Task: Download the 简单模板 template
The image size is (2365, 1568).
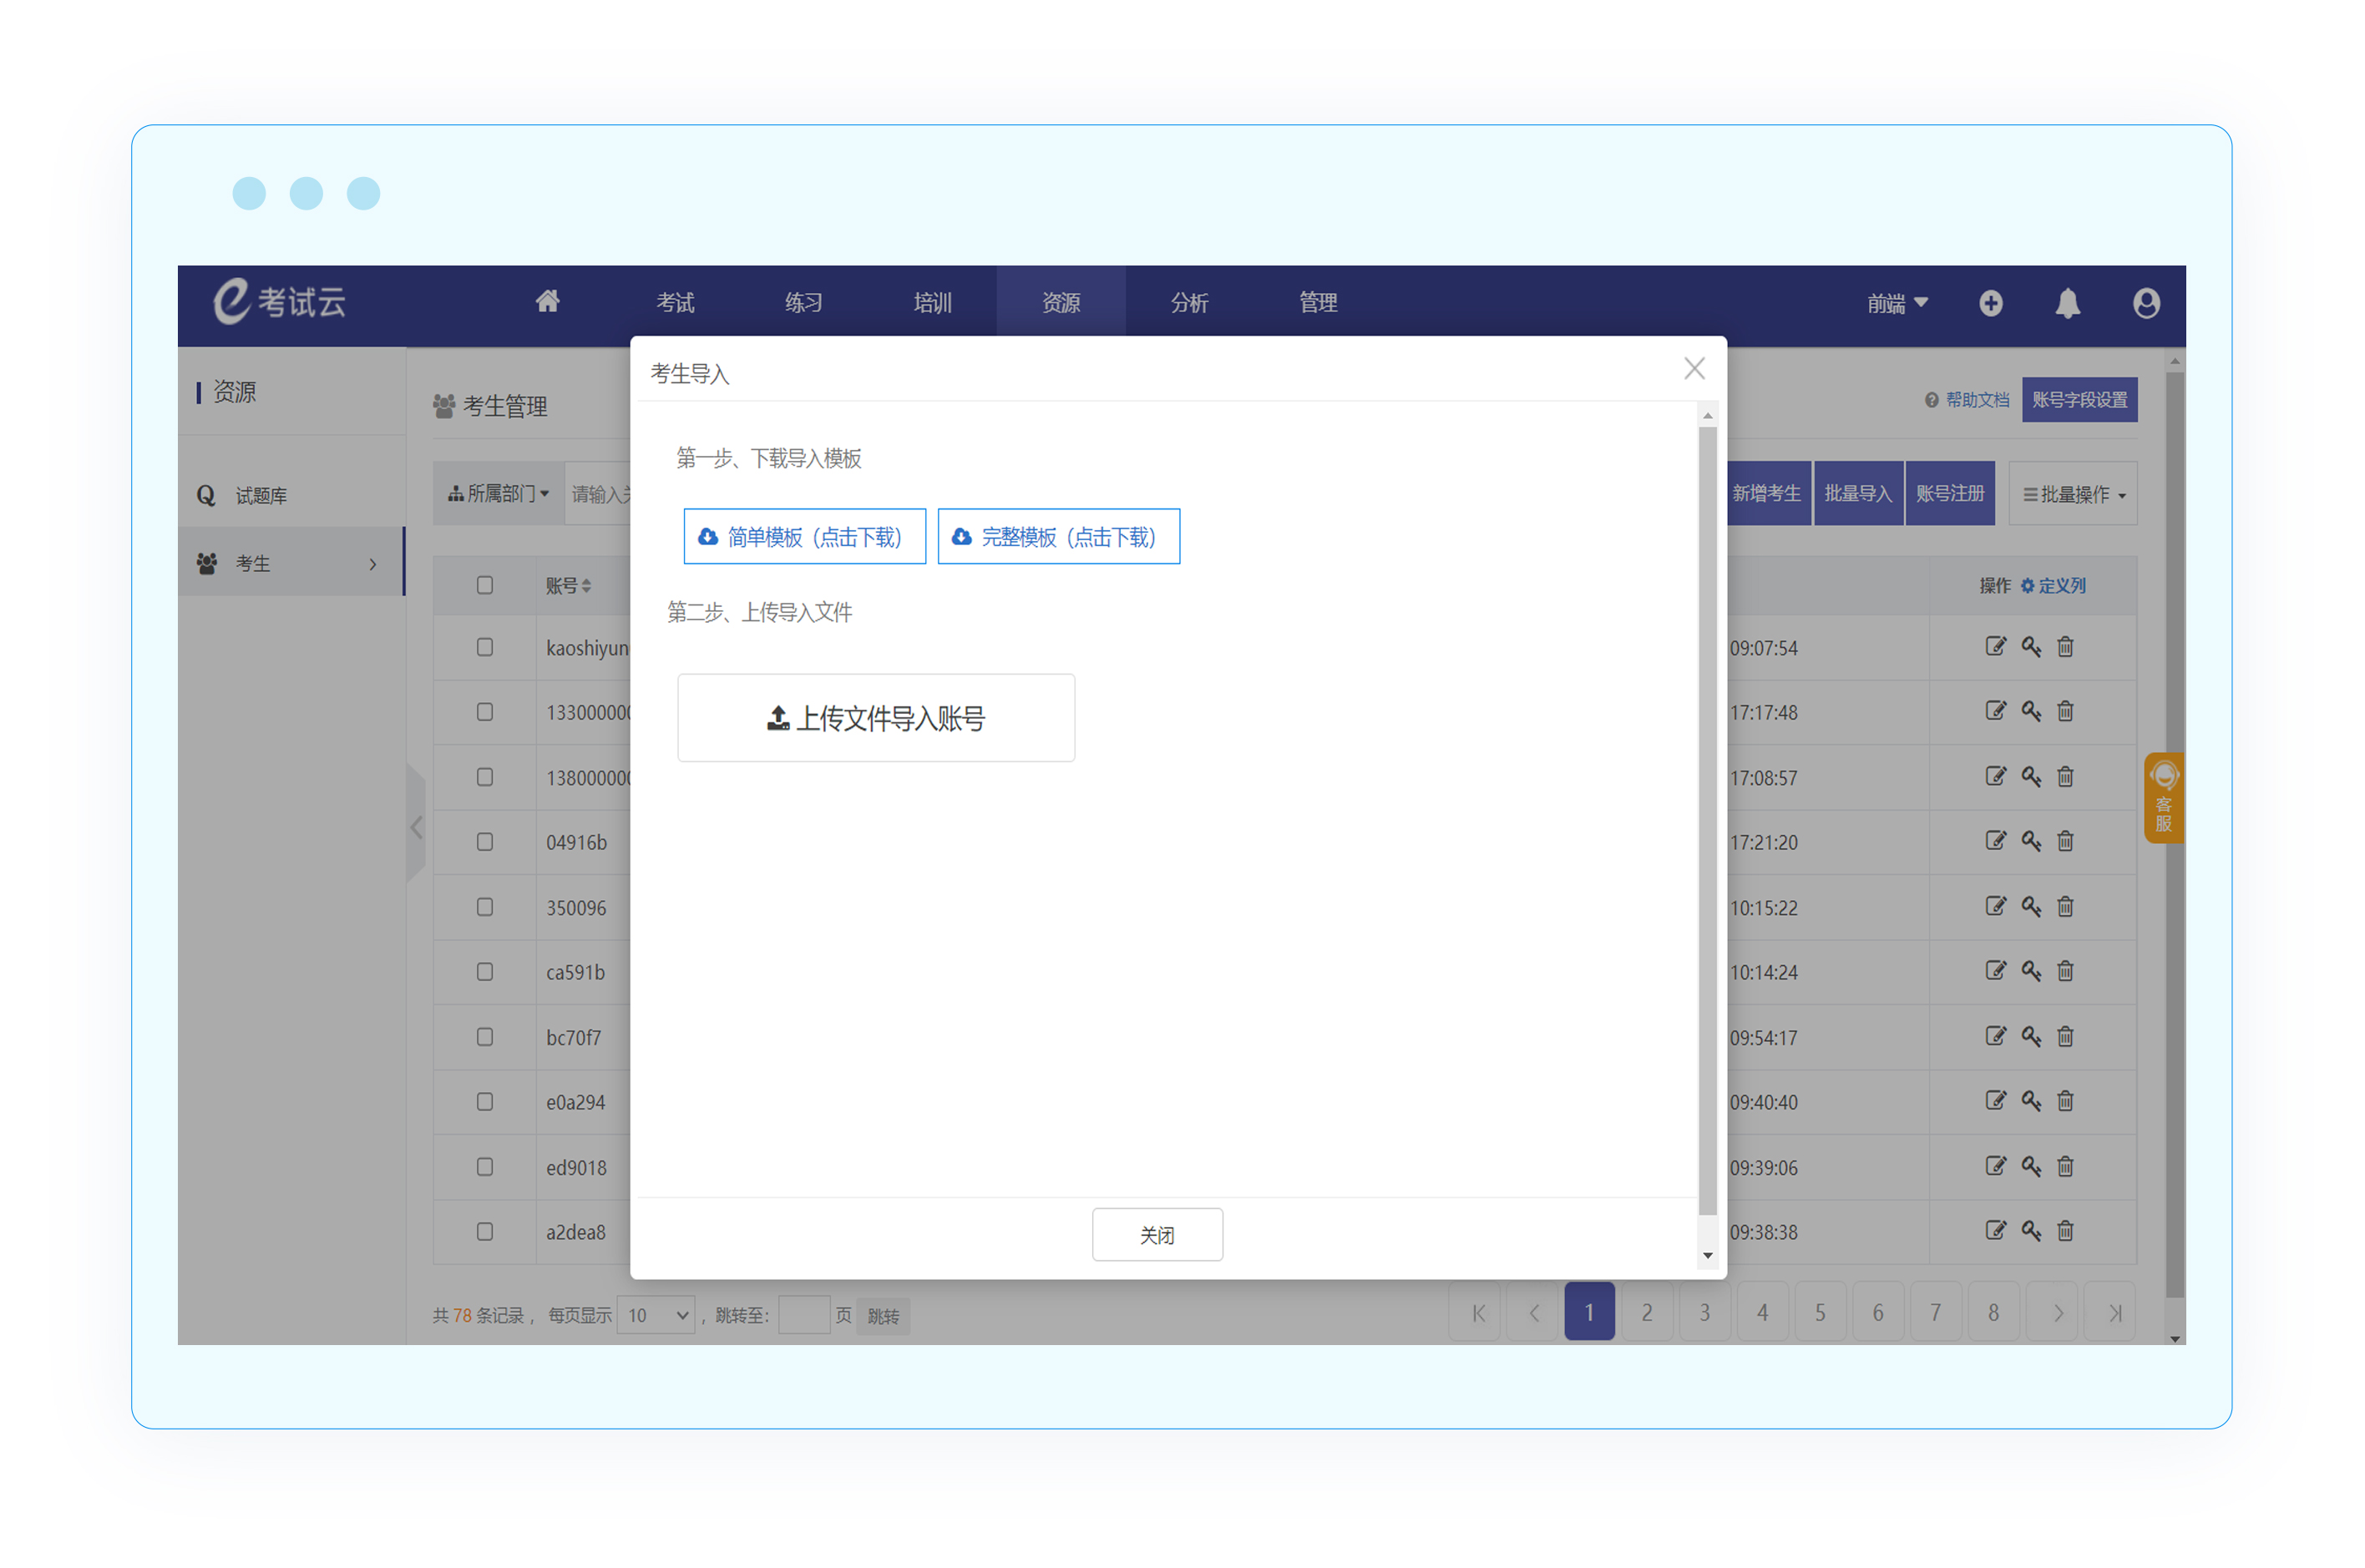Action: tap(804, 537)
